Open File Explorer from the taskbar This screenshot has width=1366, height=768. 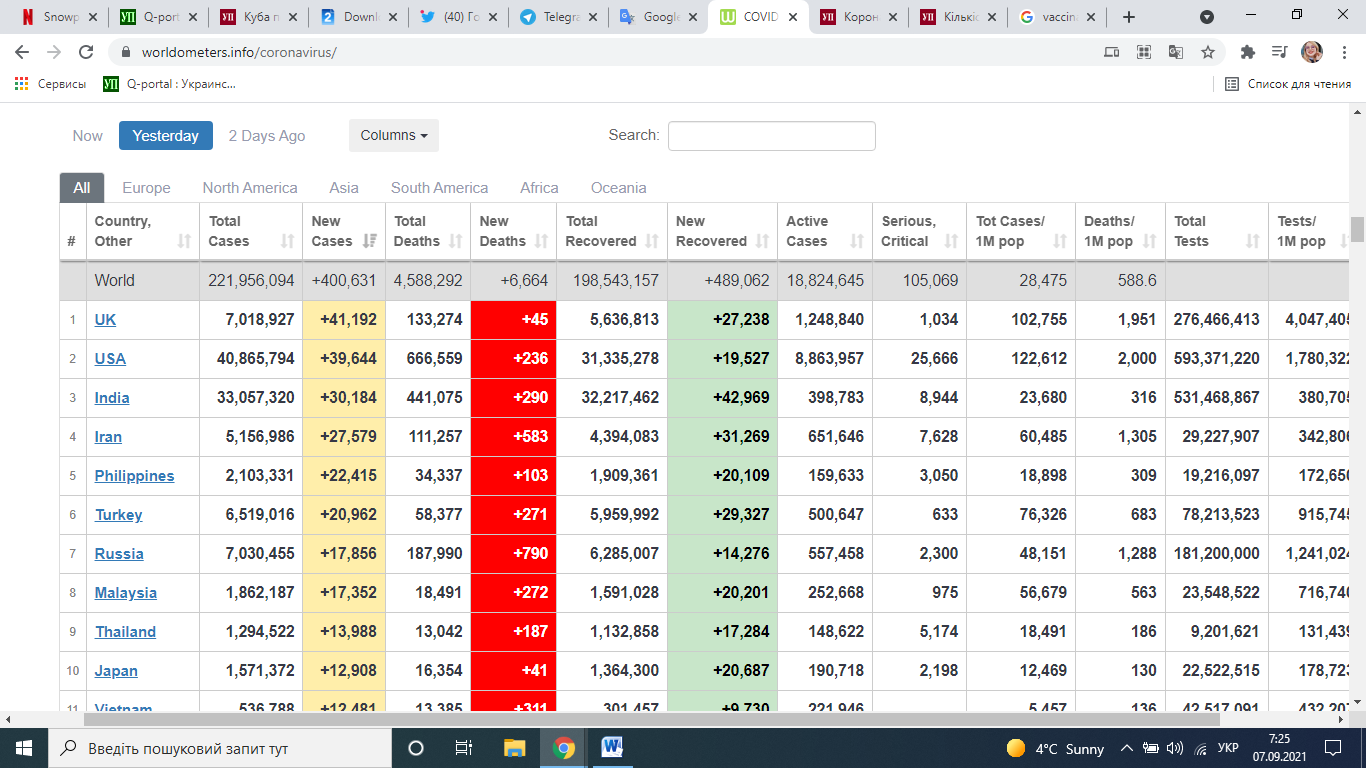point(514,747)
